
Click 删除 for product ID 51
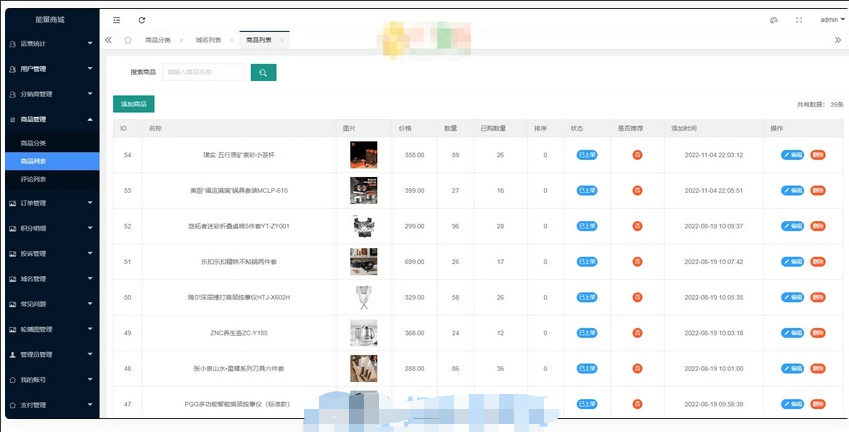818,262
